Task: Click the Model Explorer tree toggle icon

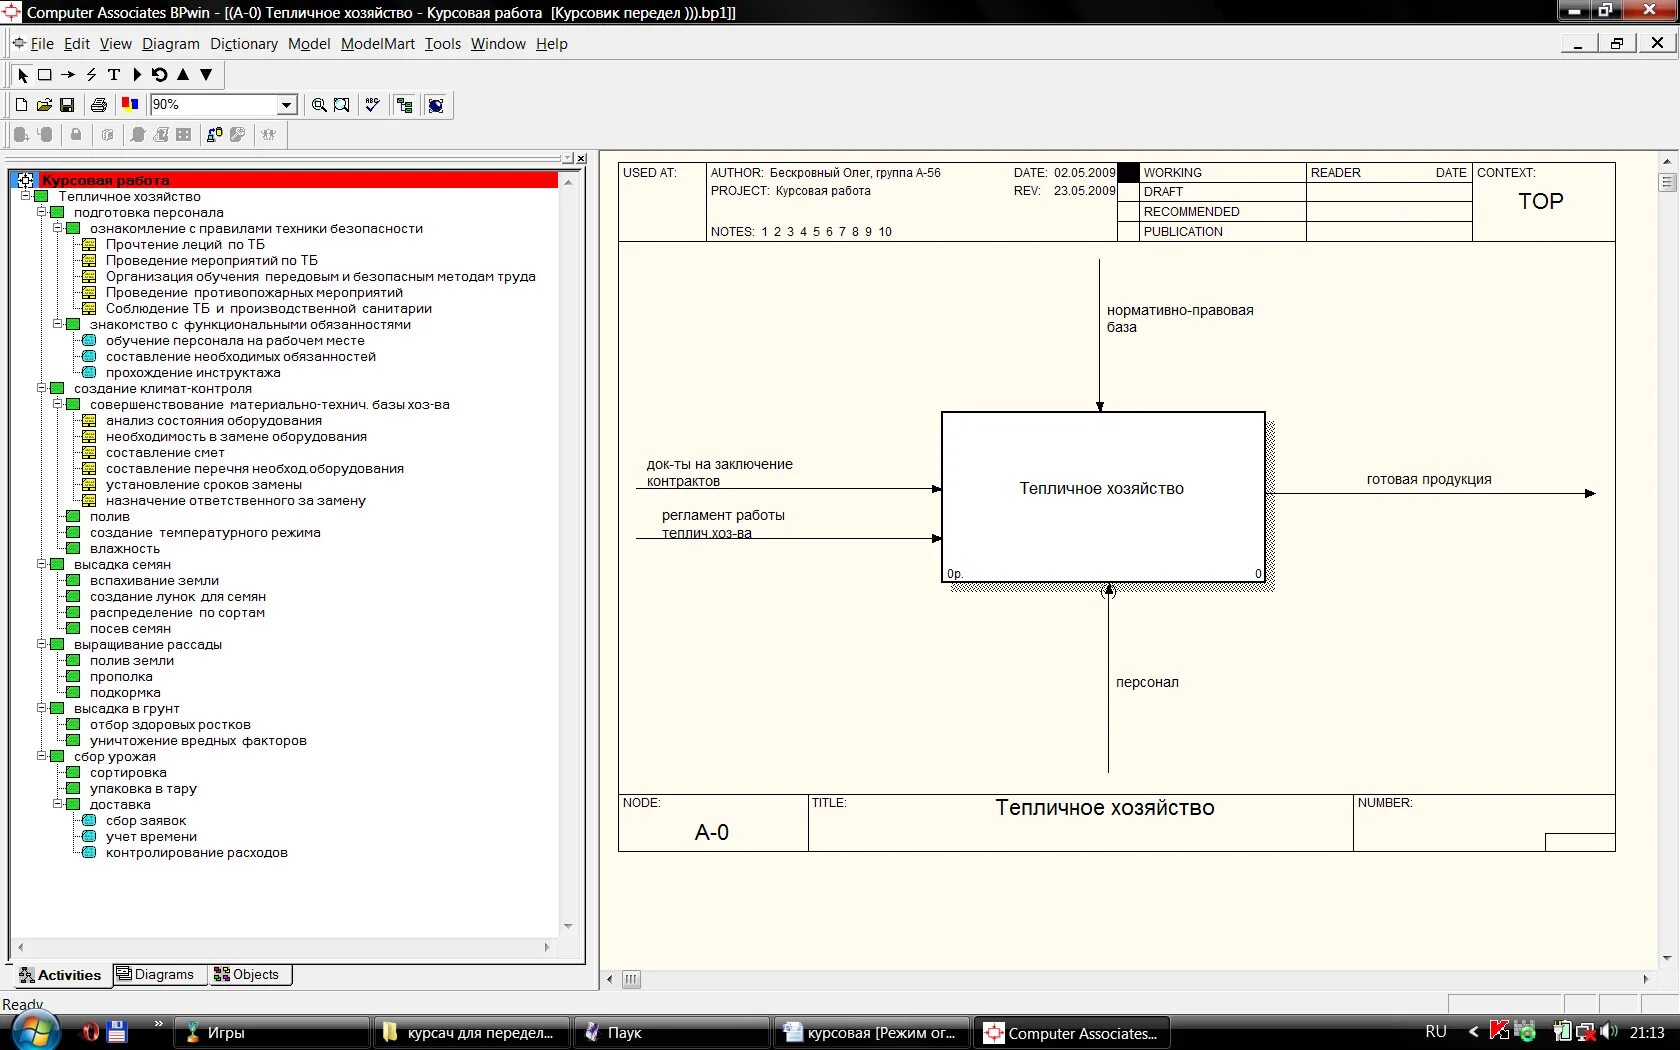Action: (x=405, y=105)
